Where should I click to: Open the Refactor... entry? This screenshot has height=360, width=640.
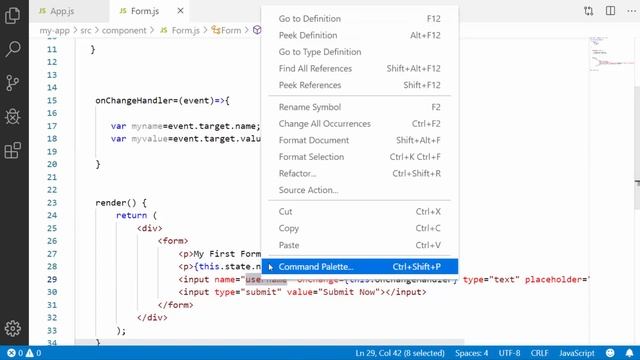[x=360, y=173]
